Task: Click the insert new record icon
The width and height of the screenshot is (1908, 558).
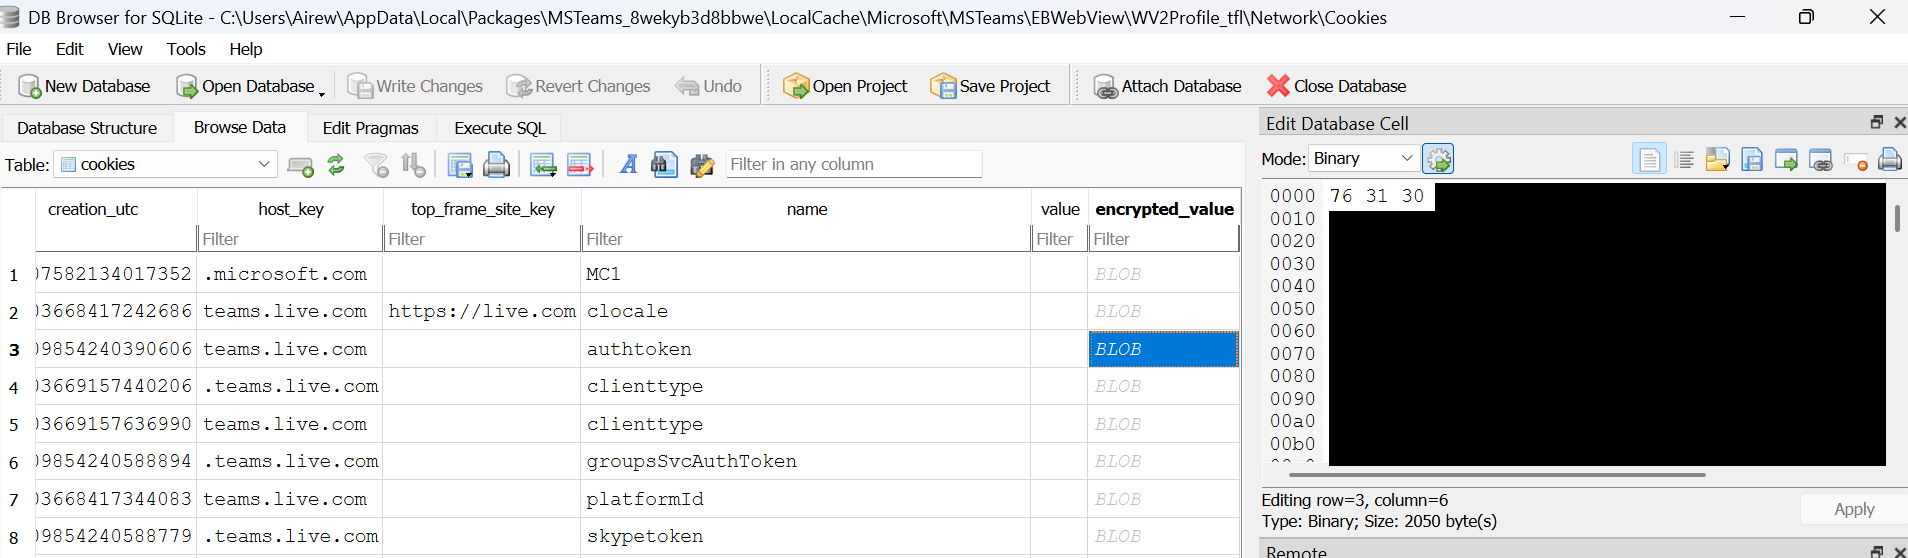Action: click(x=543, y=164)
